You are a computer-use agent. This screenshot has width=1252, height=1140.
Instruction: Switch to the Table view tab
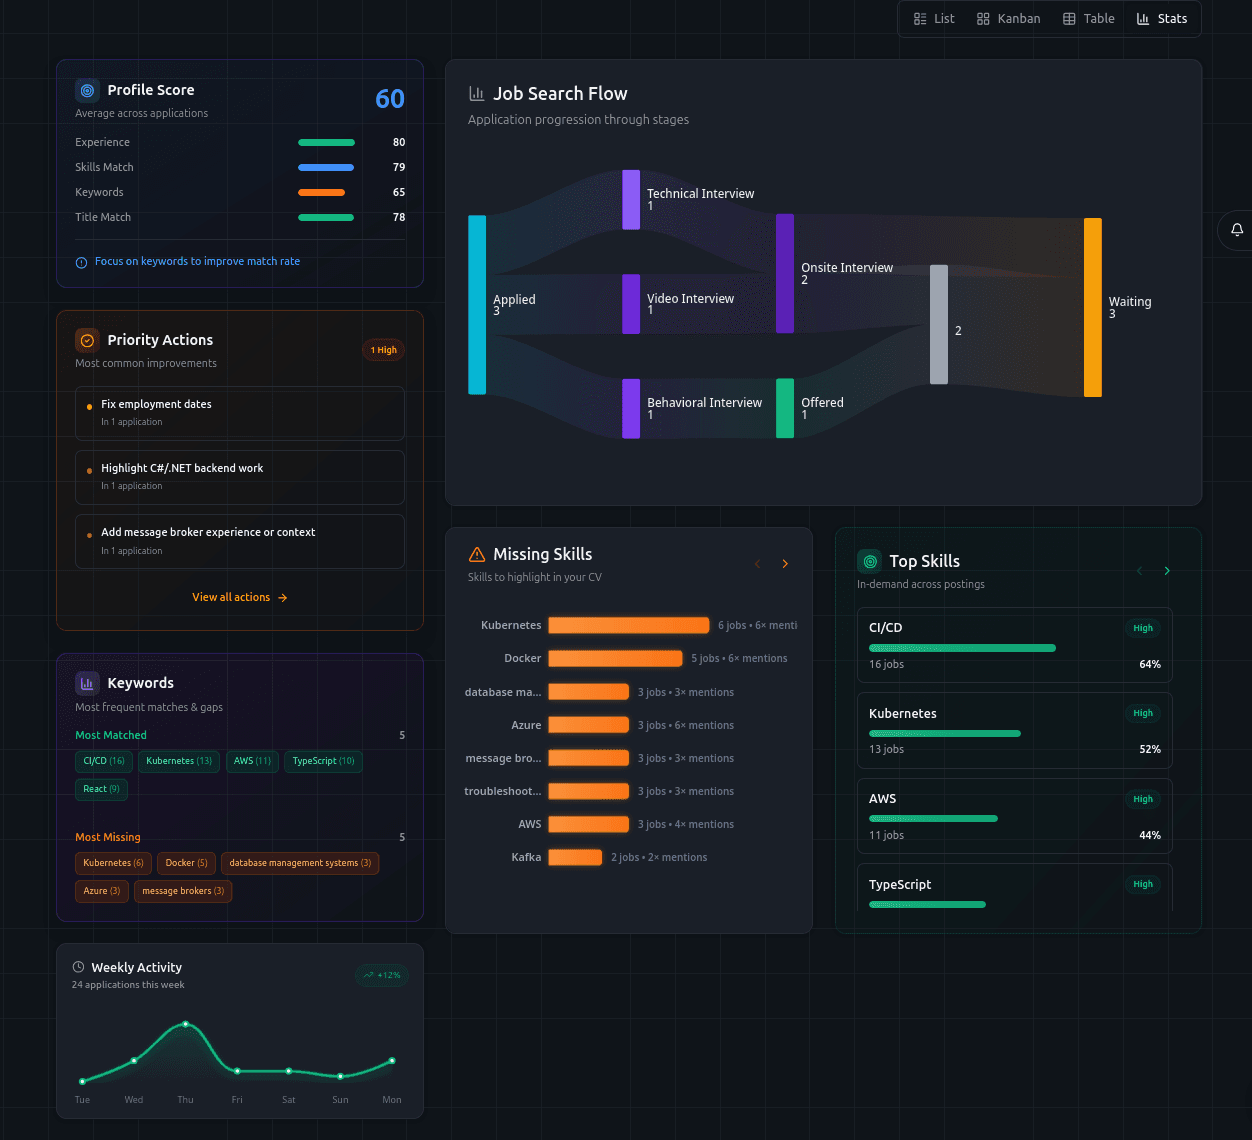click(x=1088, y=19)
